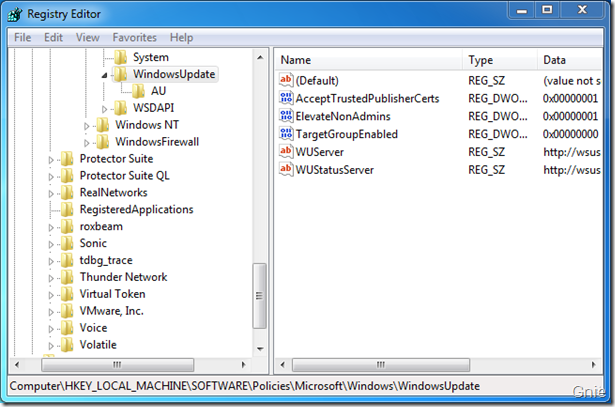Screen dimensions: 615x407
Task: Open the Edit menu
Action: pos(53,38)
